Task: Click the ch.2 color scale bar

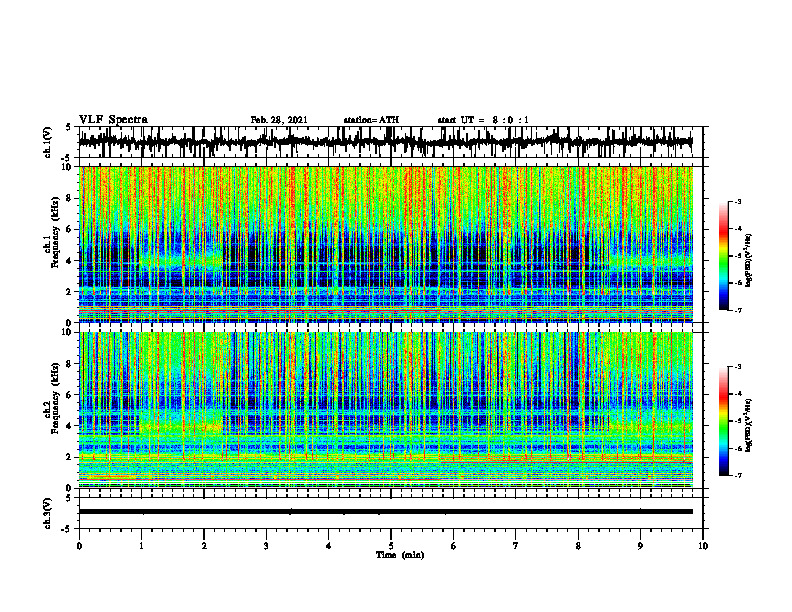Action: coord(724,421)
